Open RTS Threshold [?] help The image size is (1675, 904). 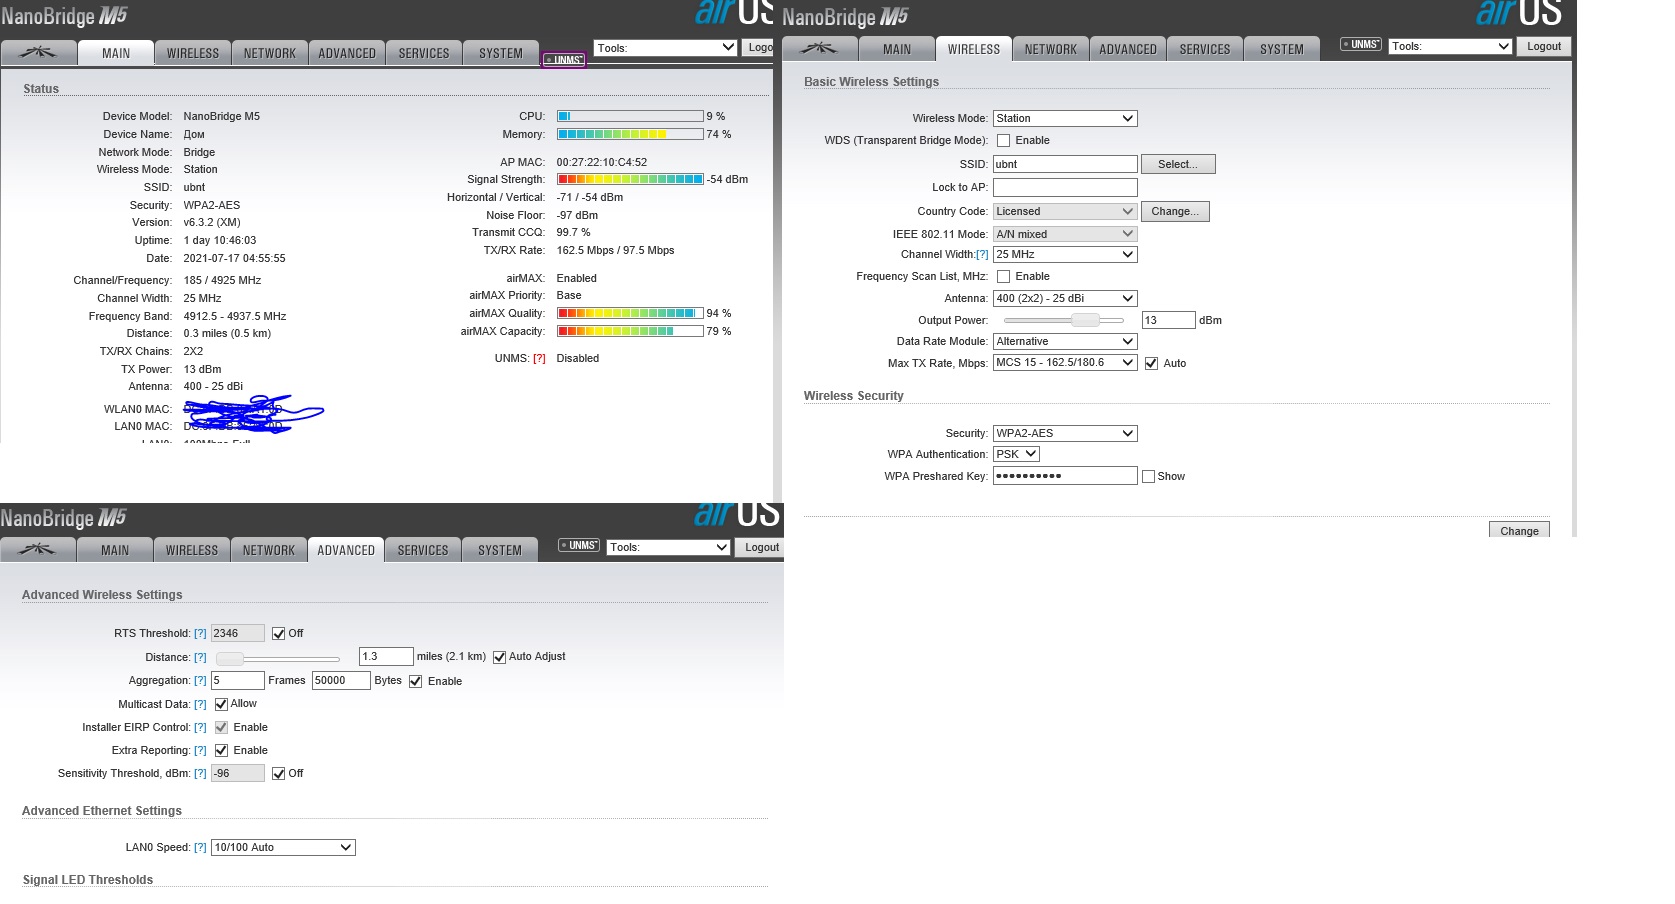(200, 634)
